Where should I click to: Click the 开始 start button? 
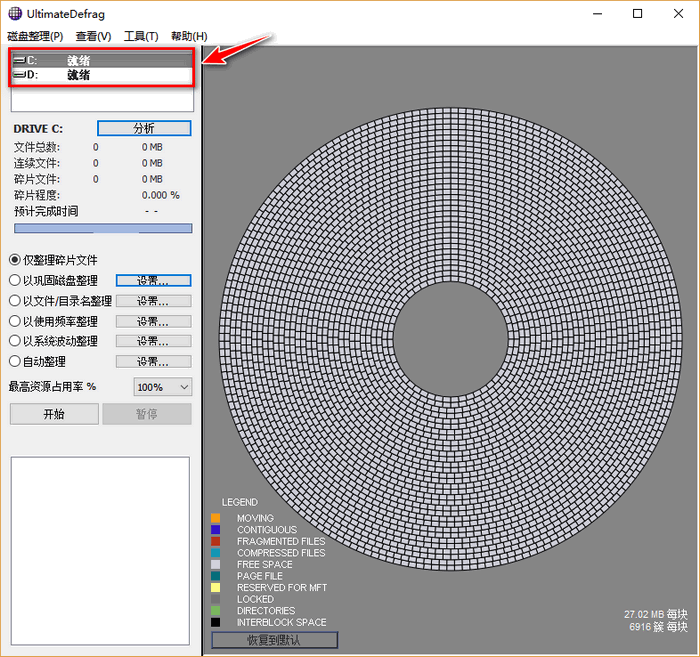click(54, 414)
